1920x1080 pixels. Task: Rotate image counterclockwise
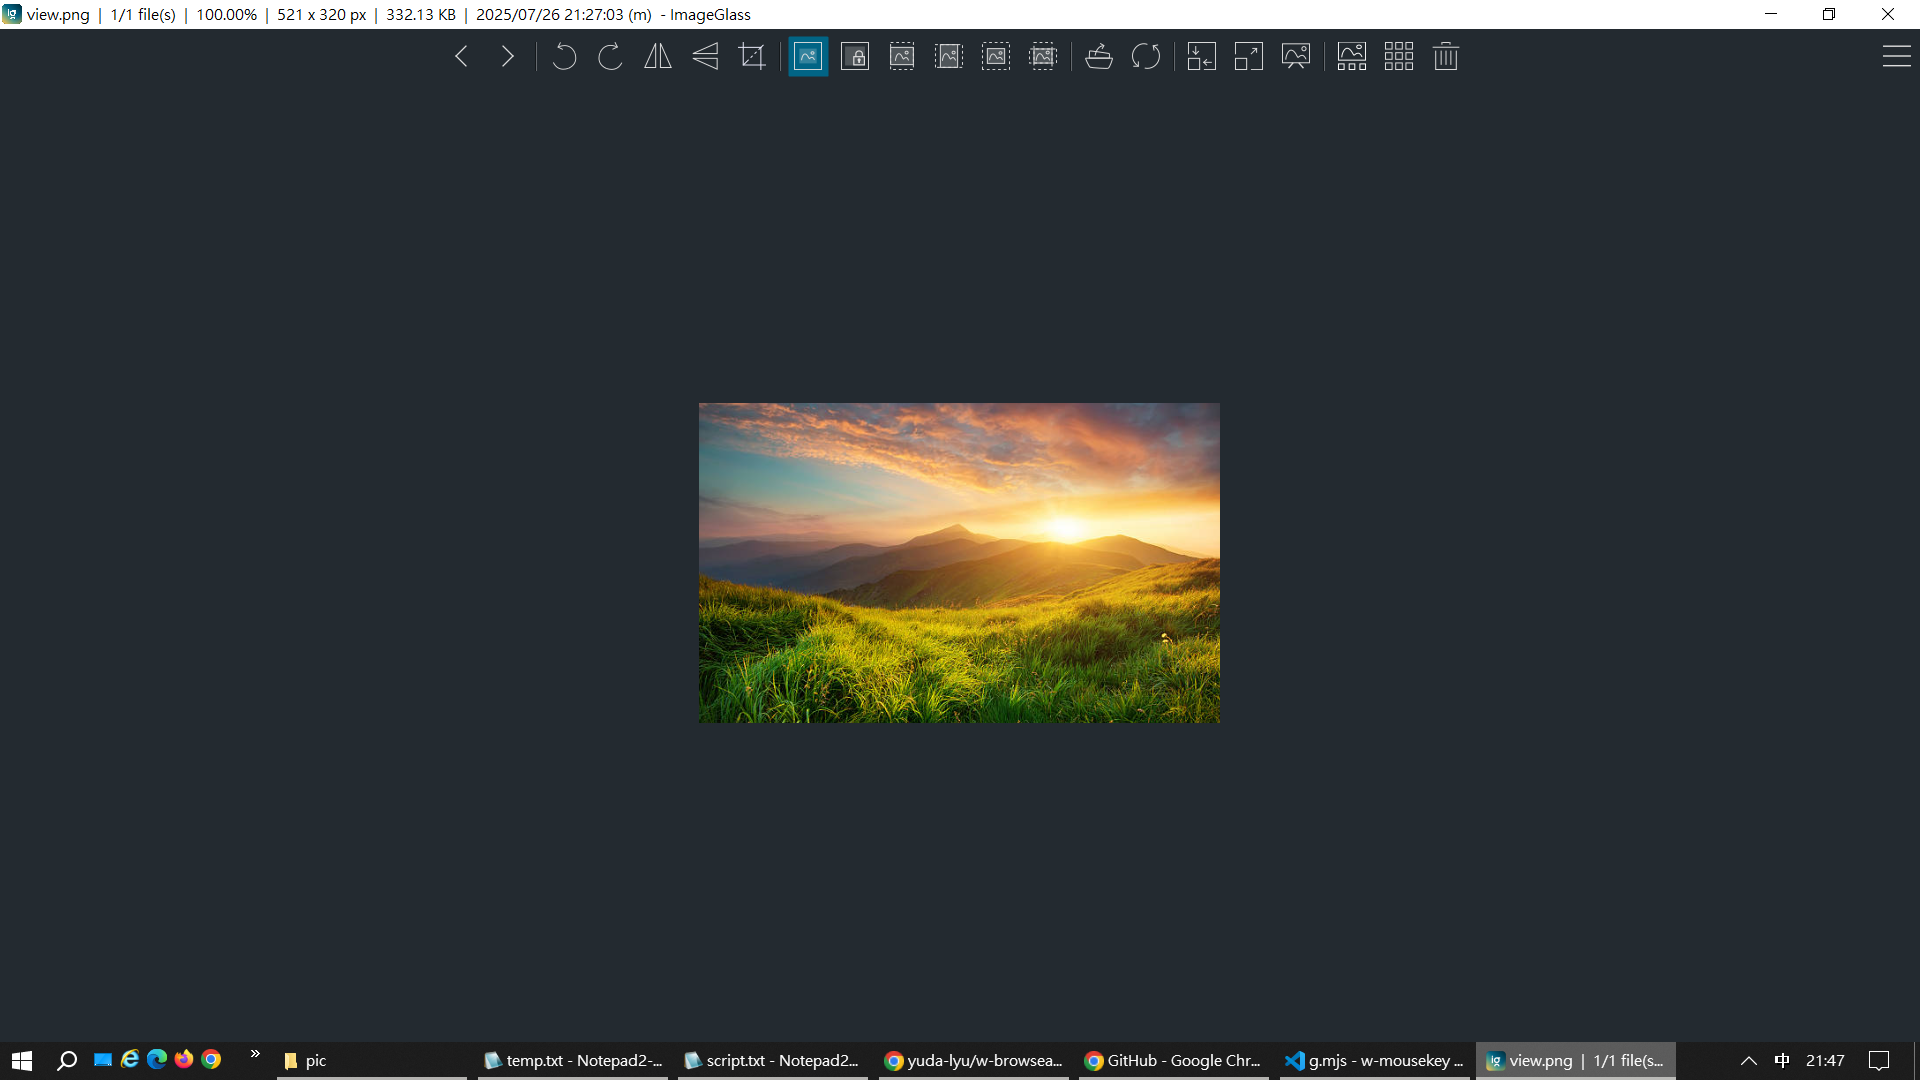tap(564, 57)
